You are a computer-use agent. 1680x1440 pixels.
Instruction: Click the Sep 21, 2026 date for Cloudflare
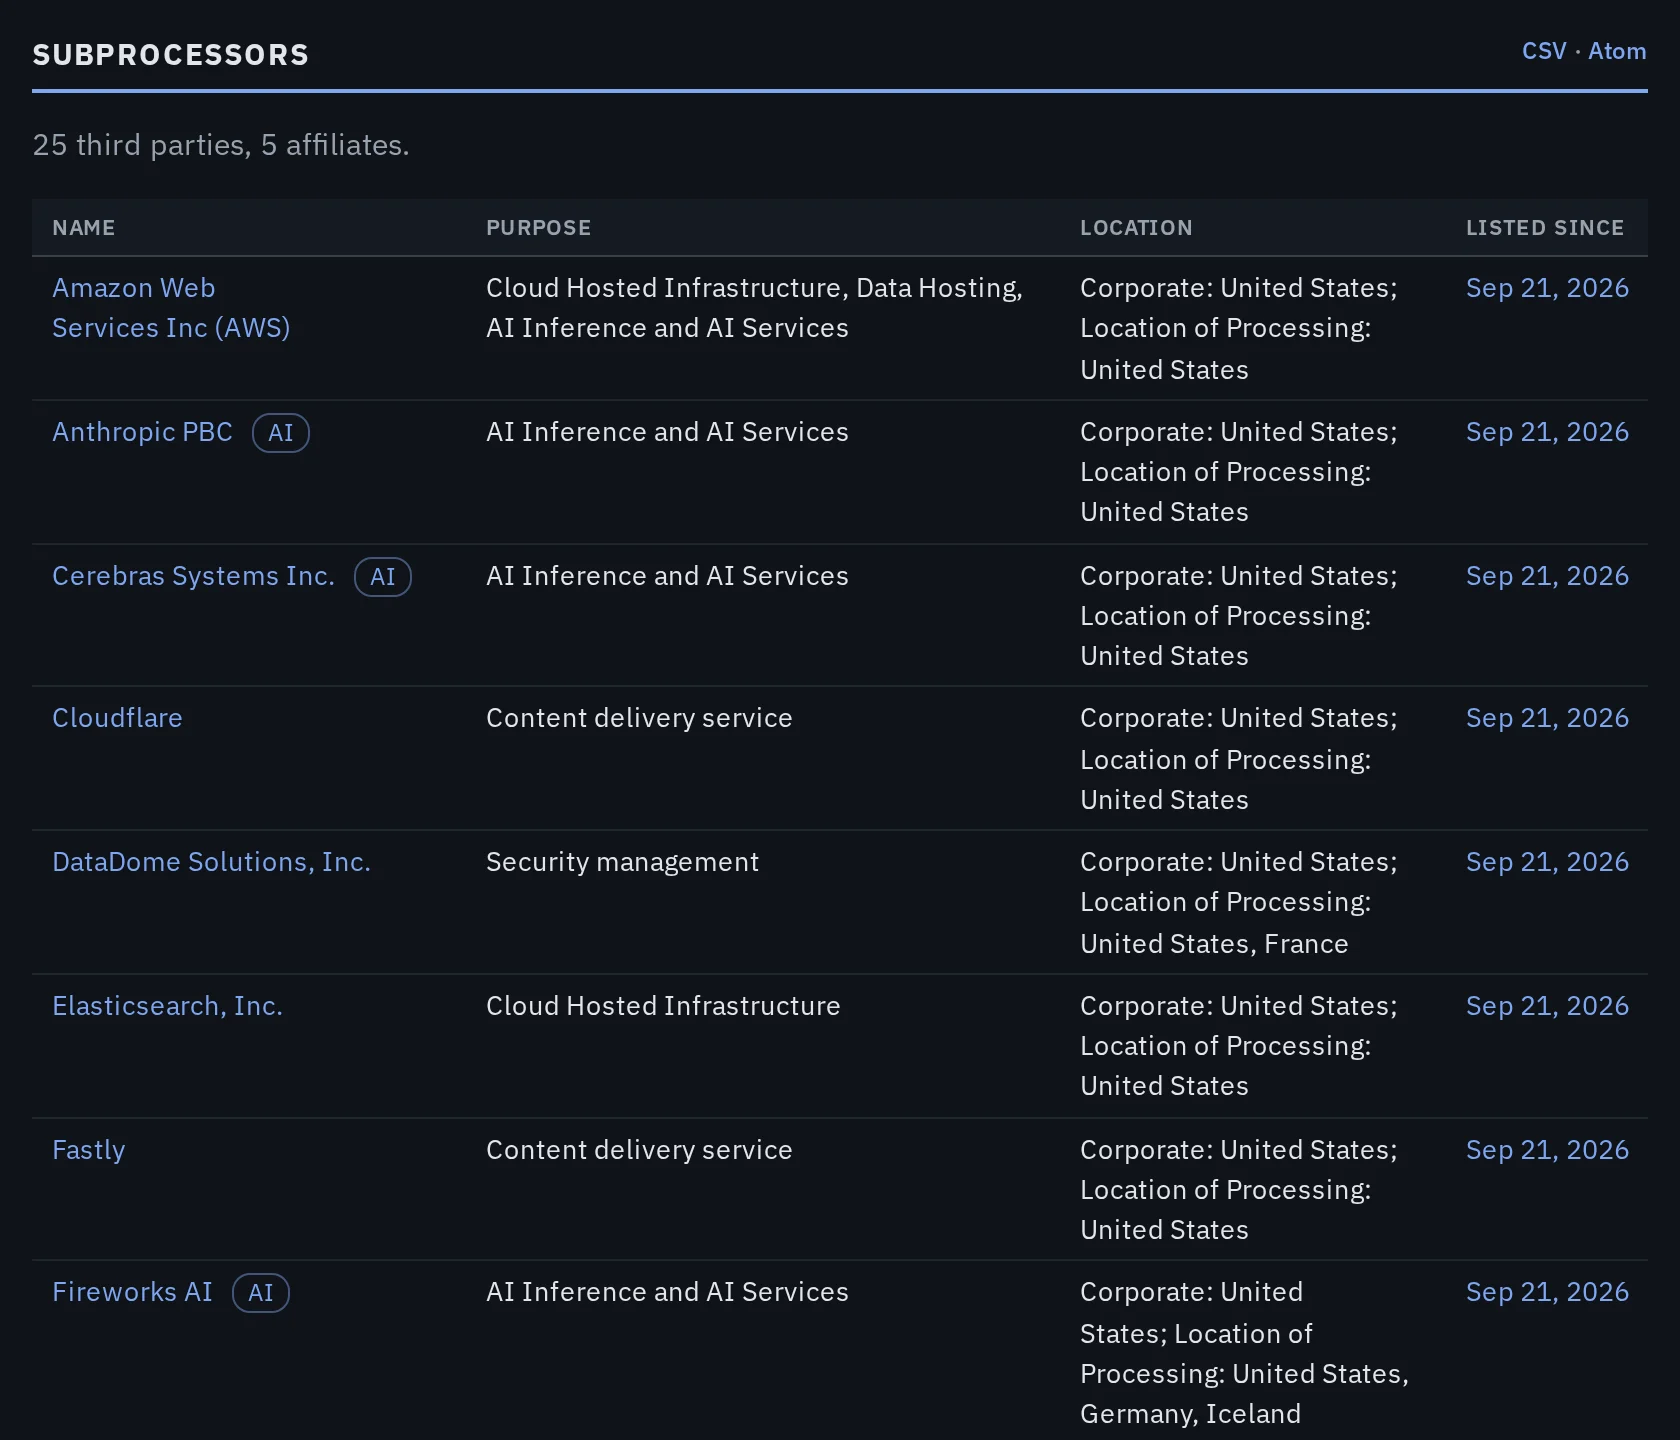[1547, 718]
